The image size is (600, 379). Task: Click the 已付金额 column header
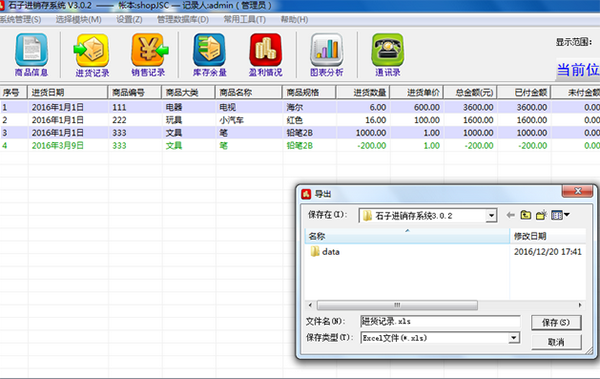pos(524,92)
